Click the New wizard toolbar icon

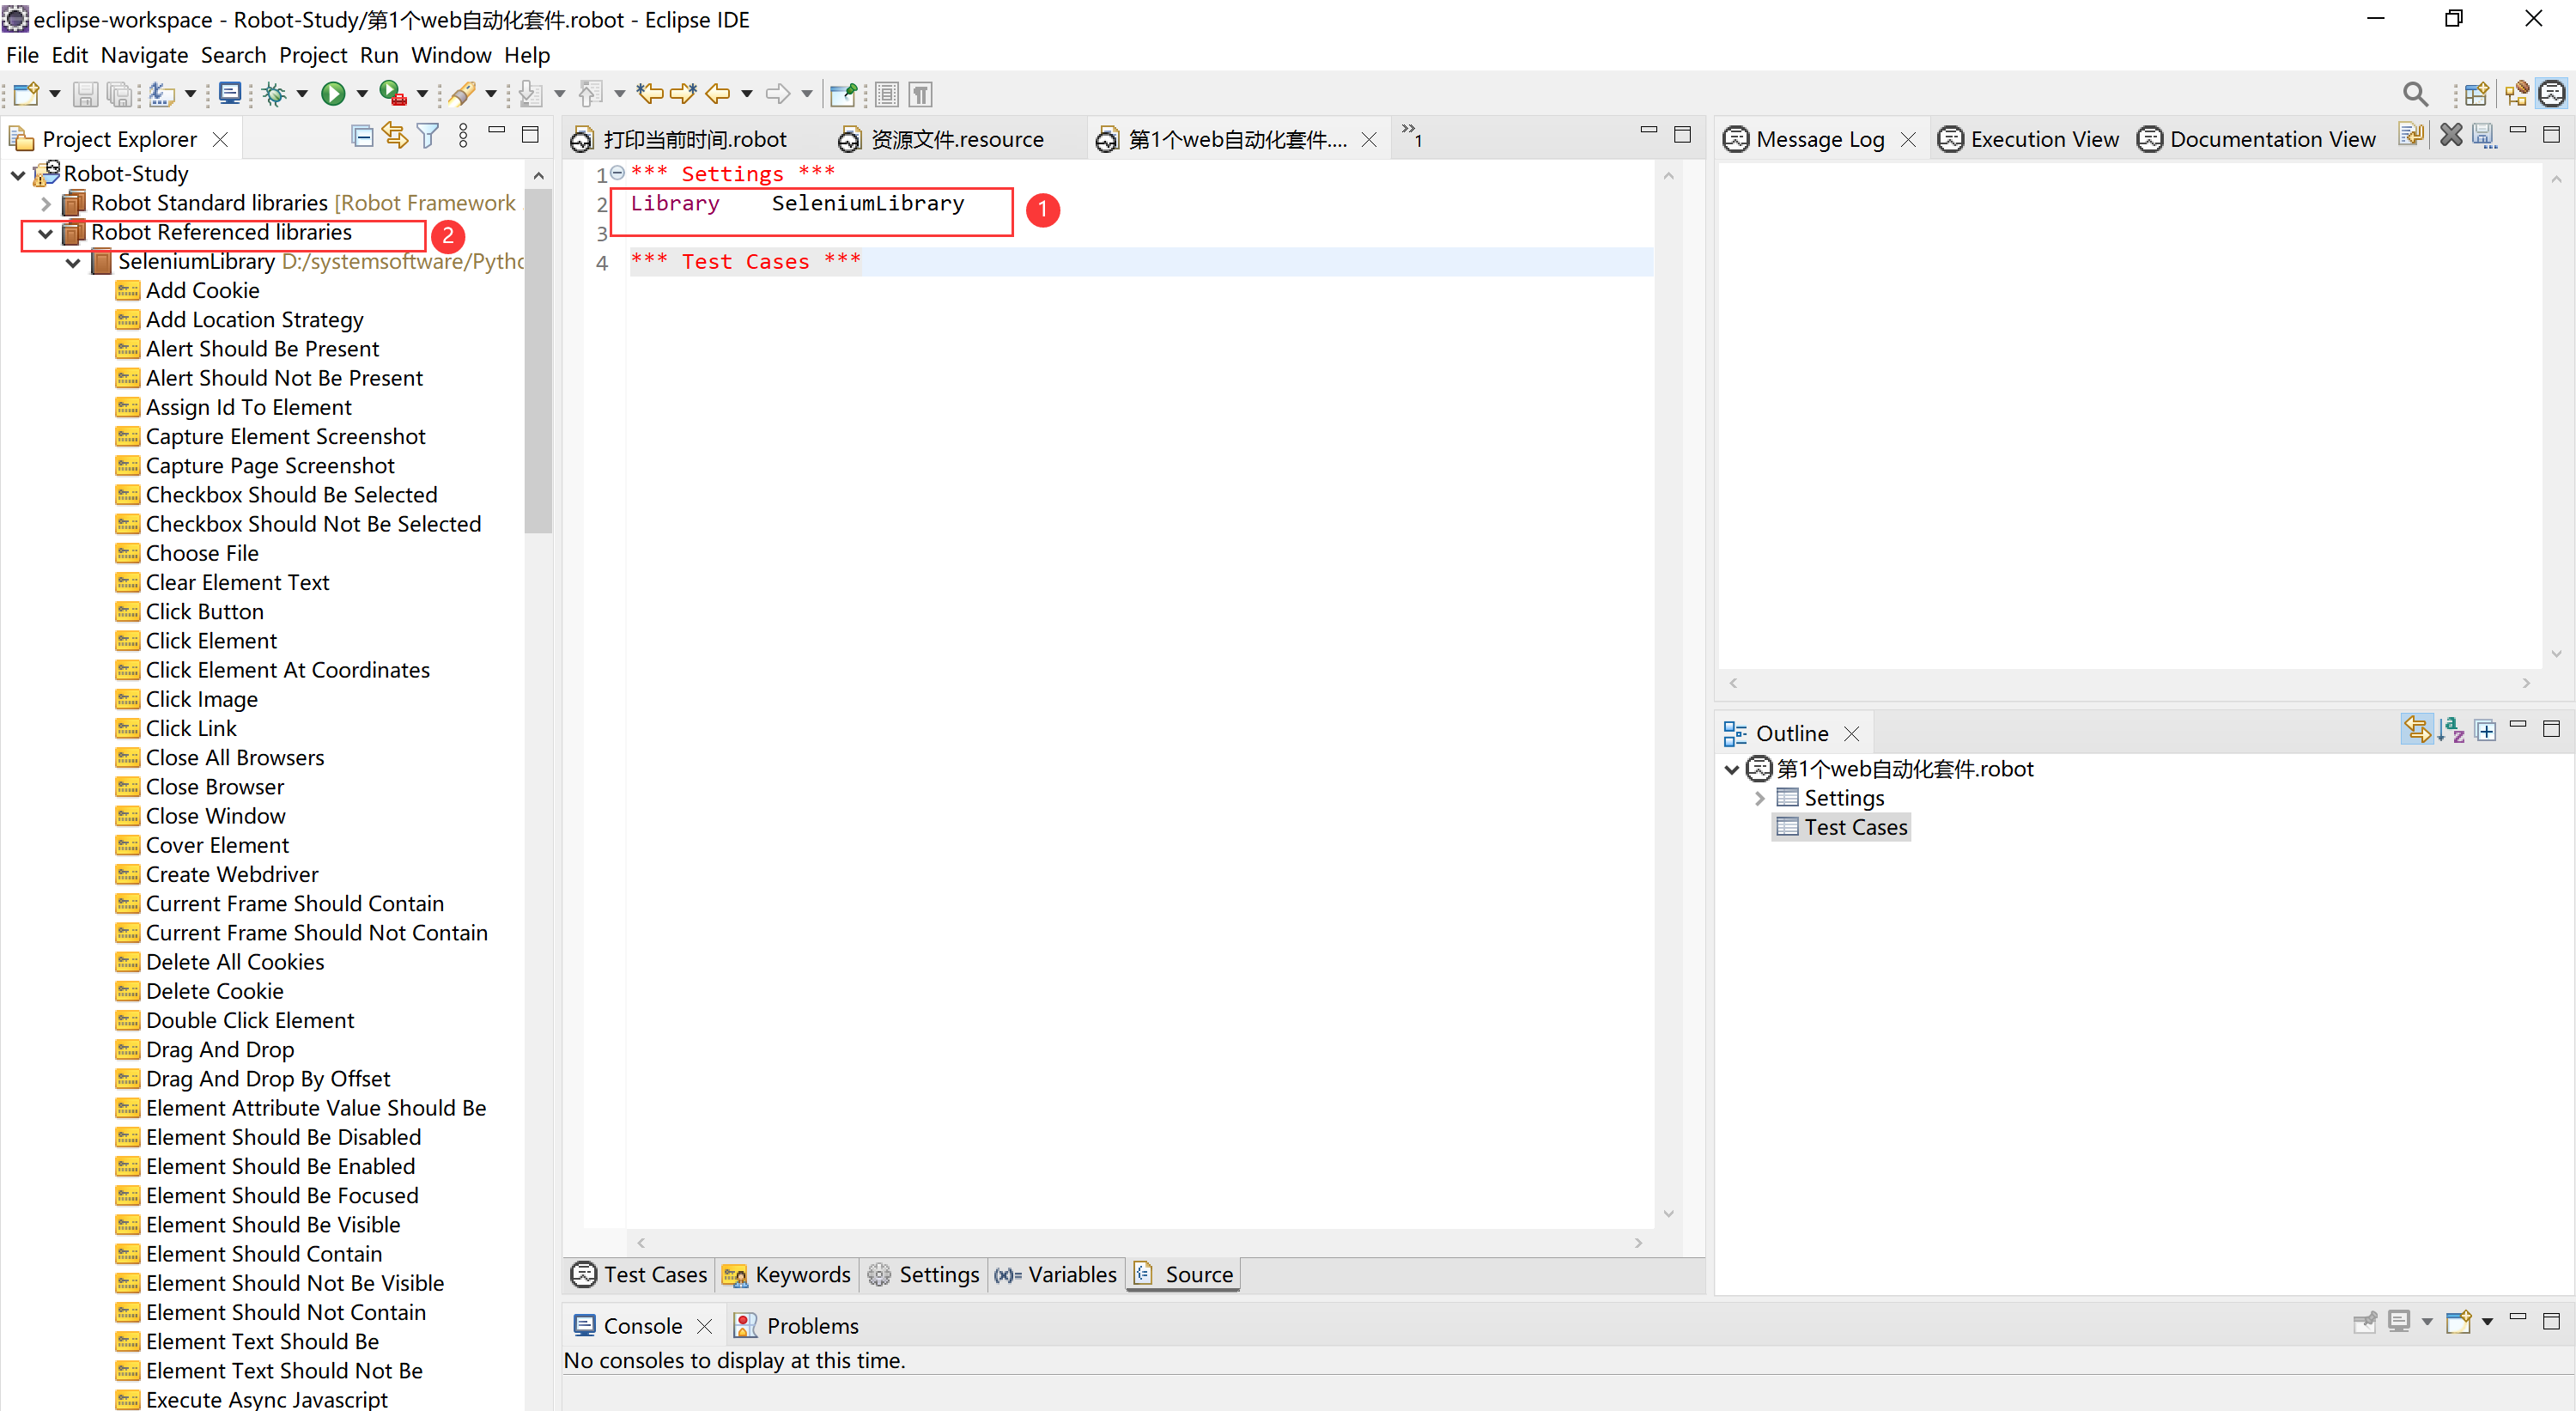(x=26, y=94)
